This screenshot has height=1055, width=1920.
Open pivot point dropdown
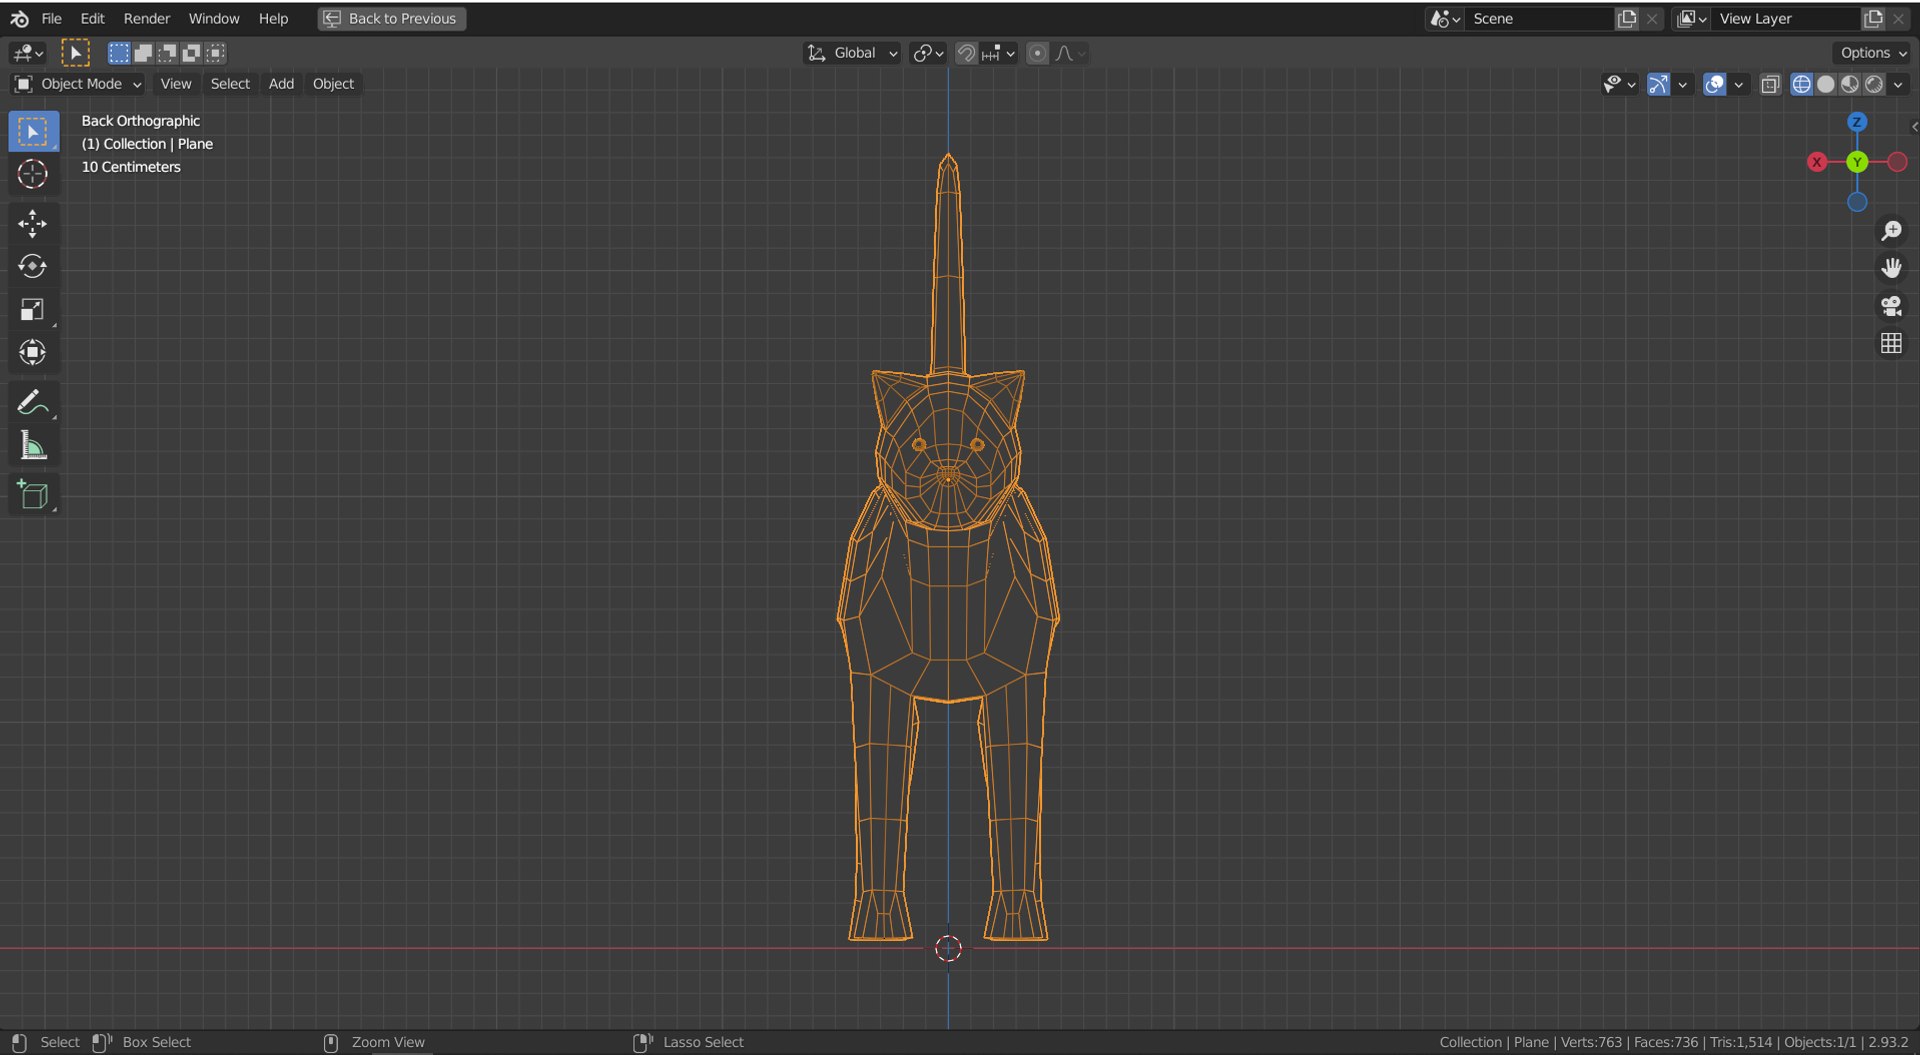(928, 53)
